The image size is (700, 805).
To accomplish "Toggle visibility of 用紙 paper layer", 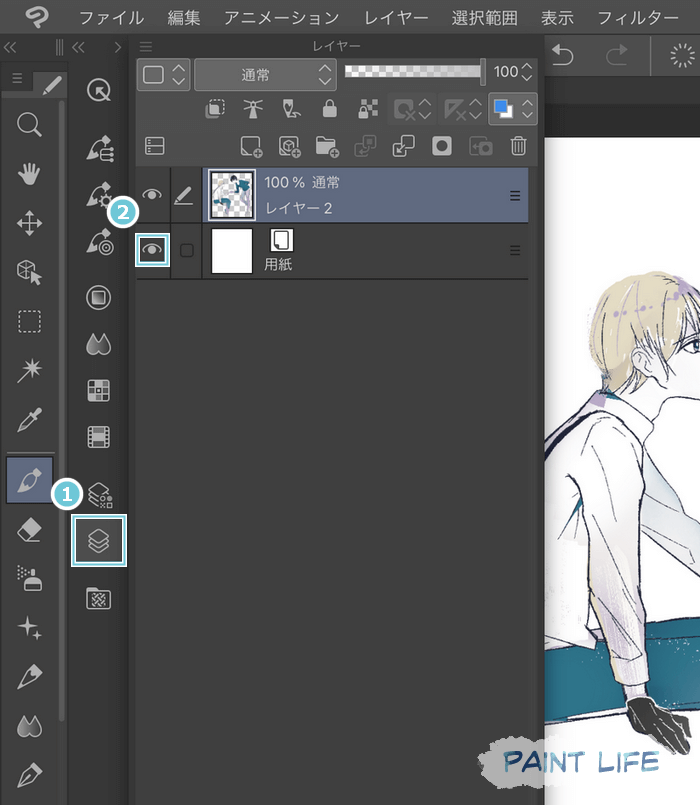I will point(152,250).
